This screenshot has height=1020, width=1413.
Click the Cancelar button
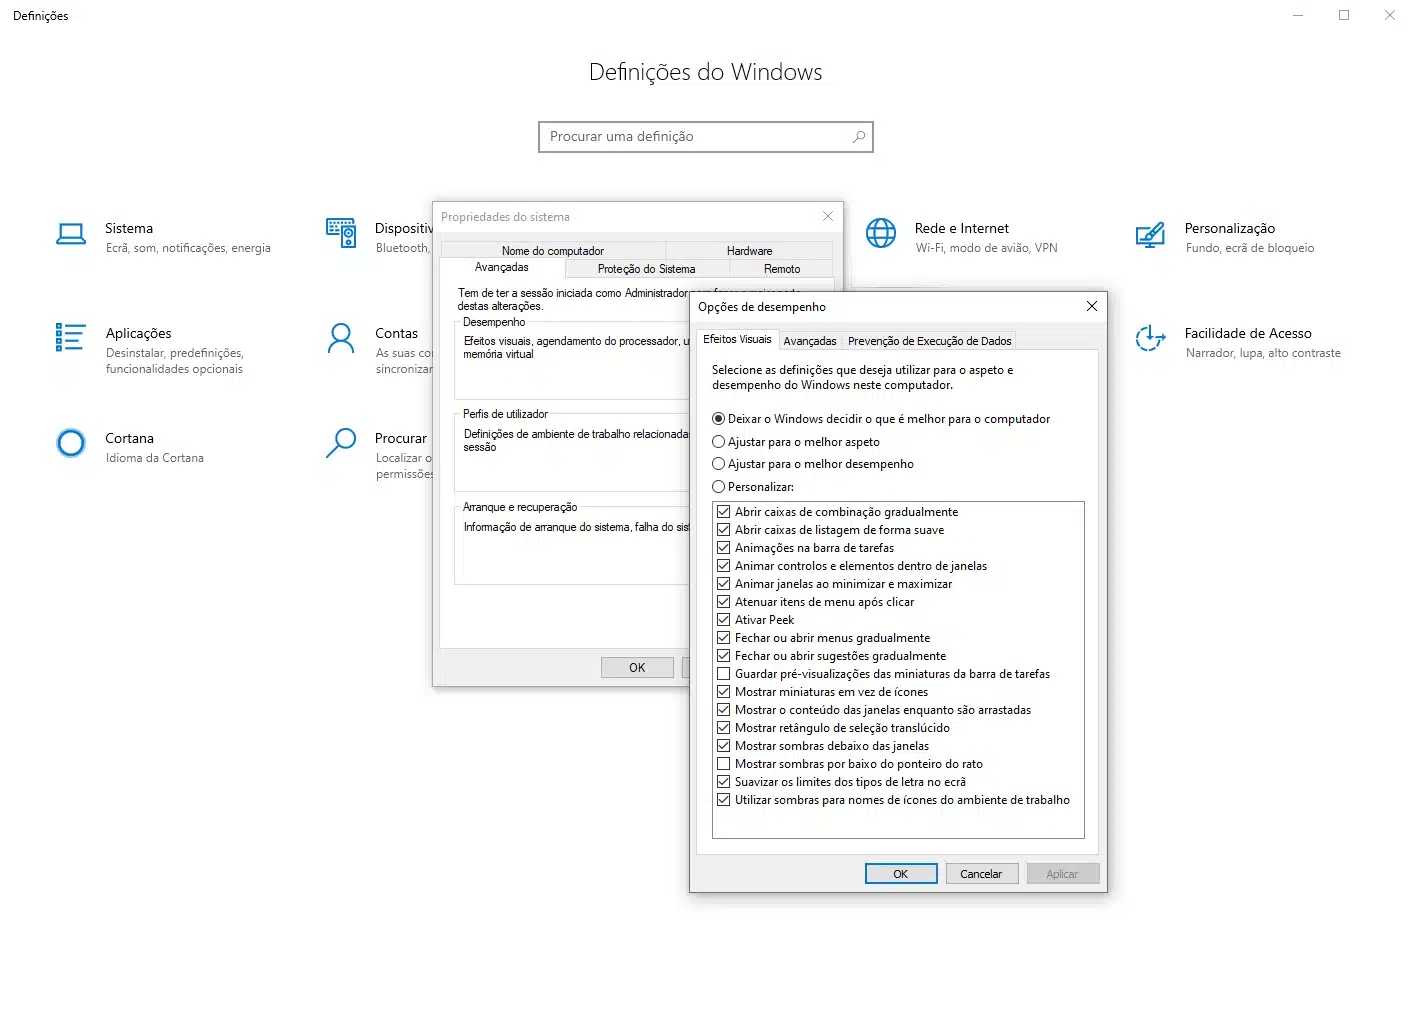[x=981, y=874]
